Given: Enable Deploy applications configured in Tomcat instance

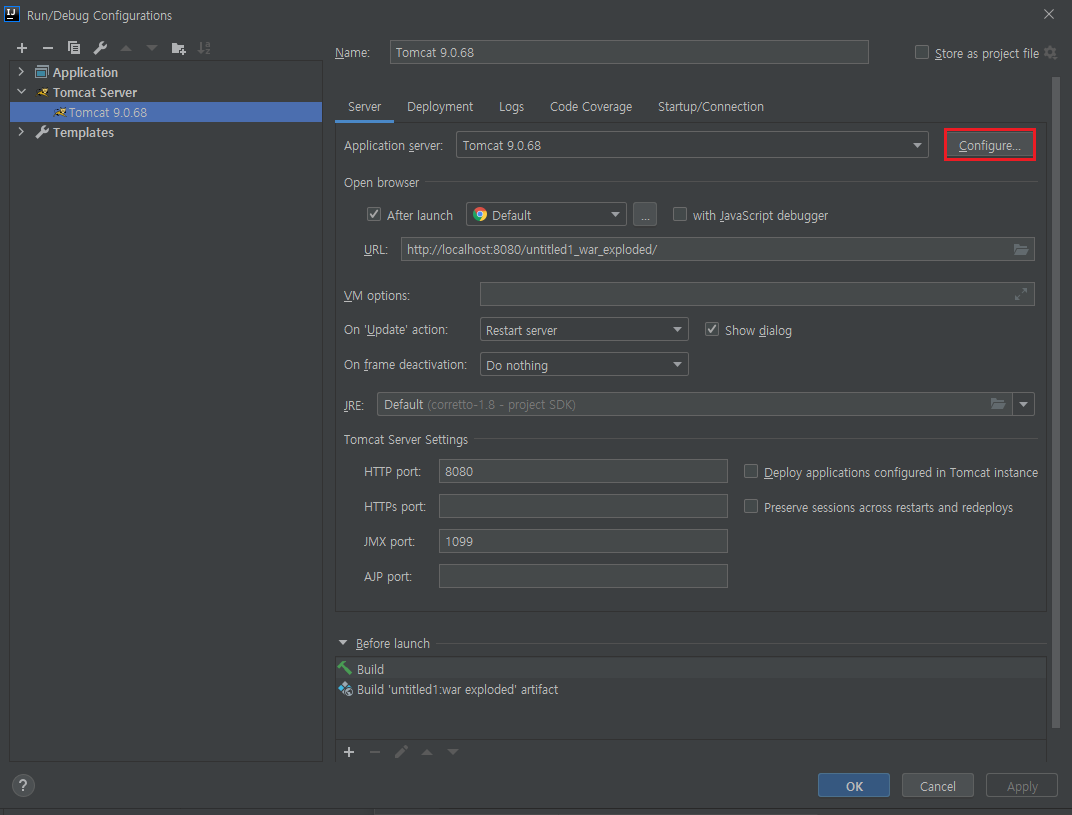Looking at the screenshot, I should 751,471.
